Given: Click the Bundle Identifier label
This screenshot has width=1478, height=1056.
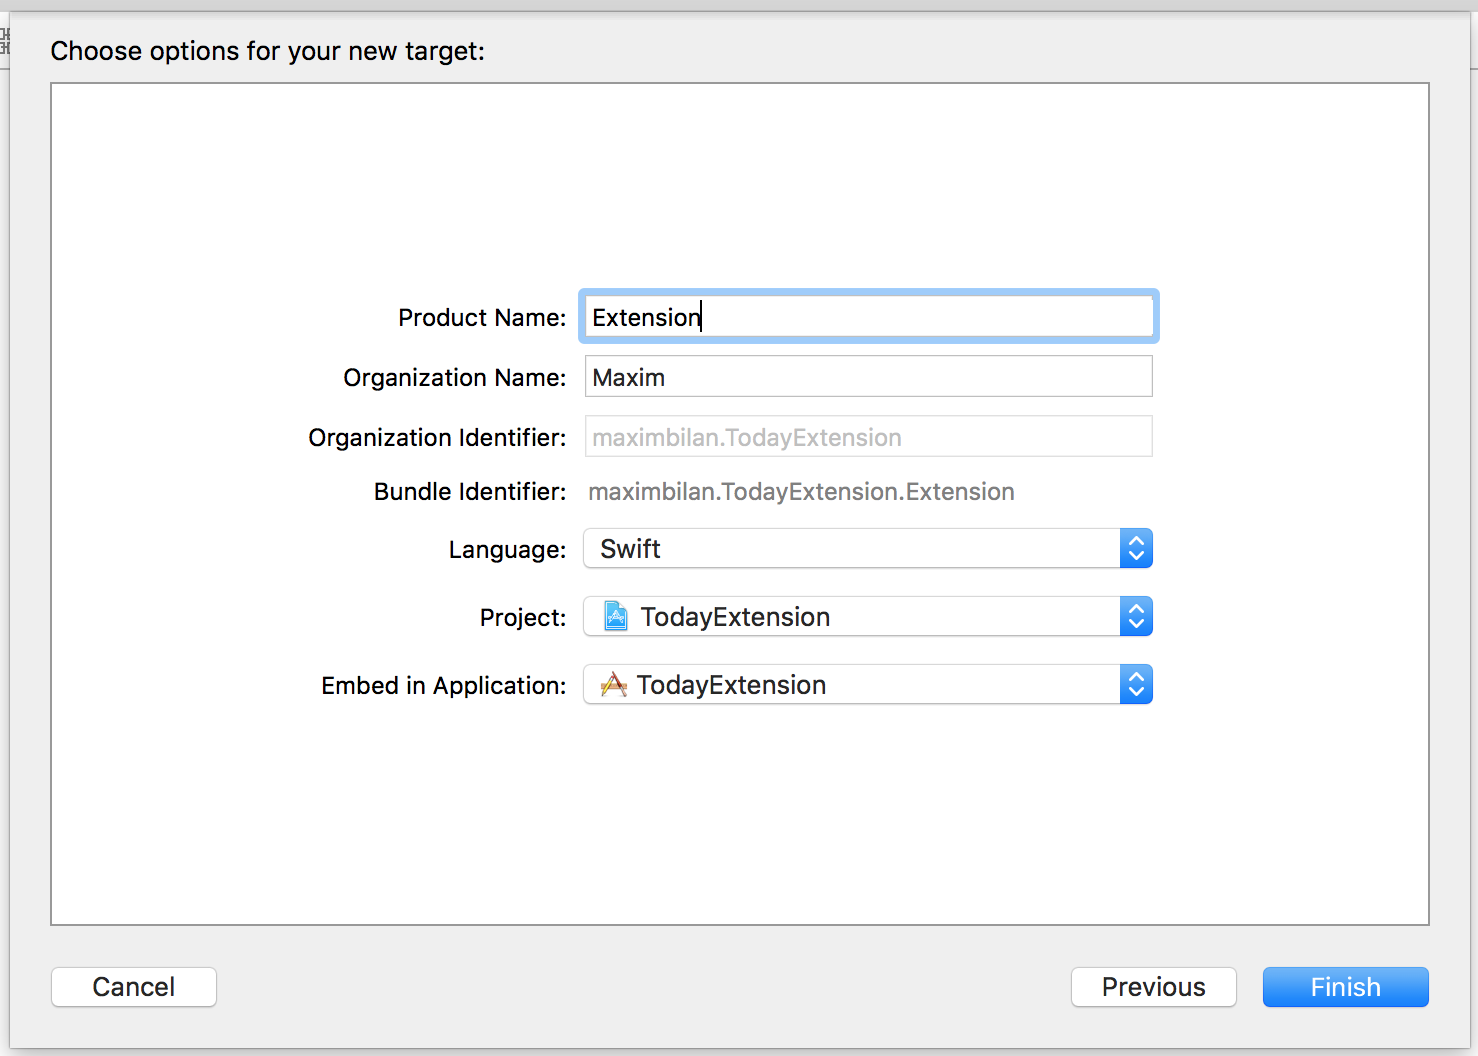Looking at the screenshot, I should pos(470,492).
